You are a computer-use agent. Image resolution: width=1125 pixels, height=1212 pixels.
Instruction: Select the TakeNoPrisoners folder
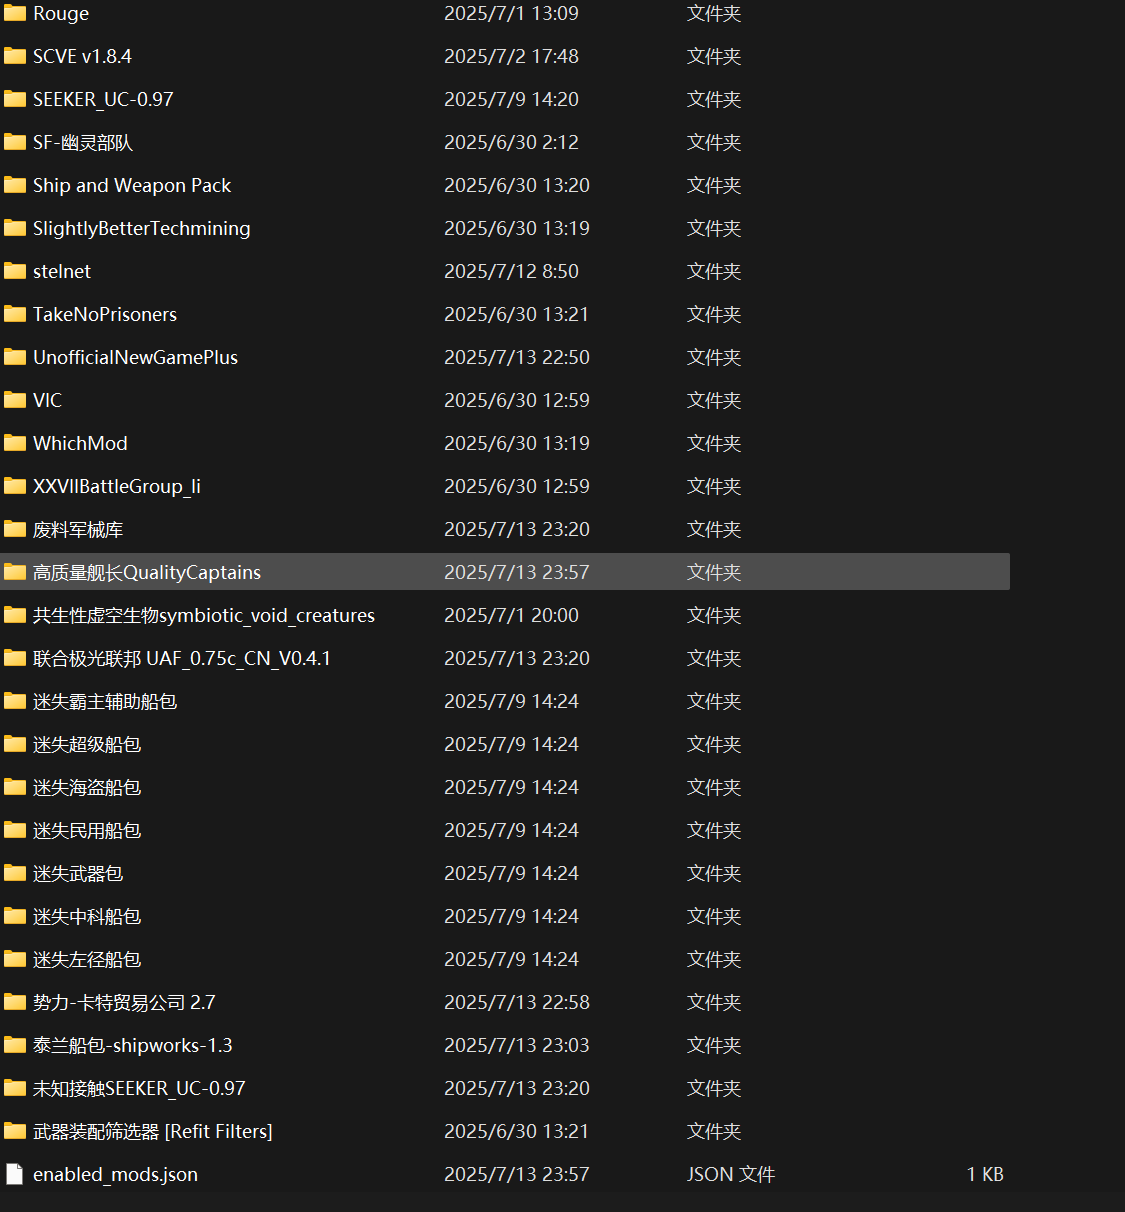click(105, 314)
